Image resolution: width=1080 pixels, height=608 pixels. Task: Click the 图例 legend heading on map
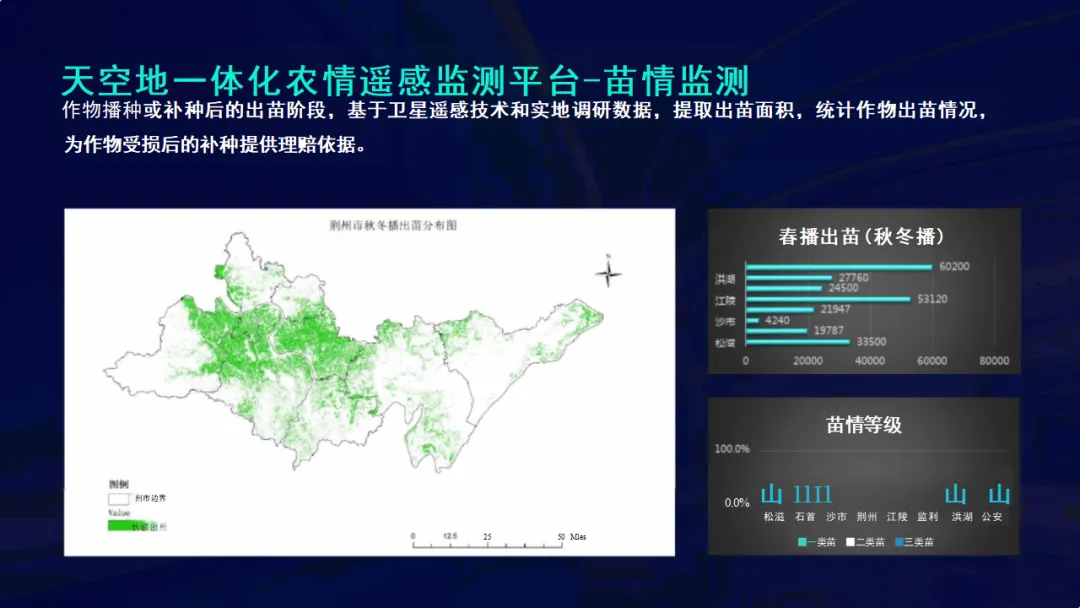(x=118, y=484)
